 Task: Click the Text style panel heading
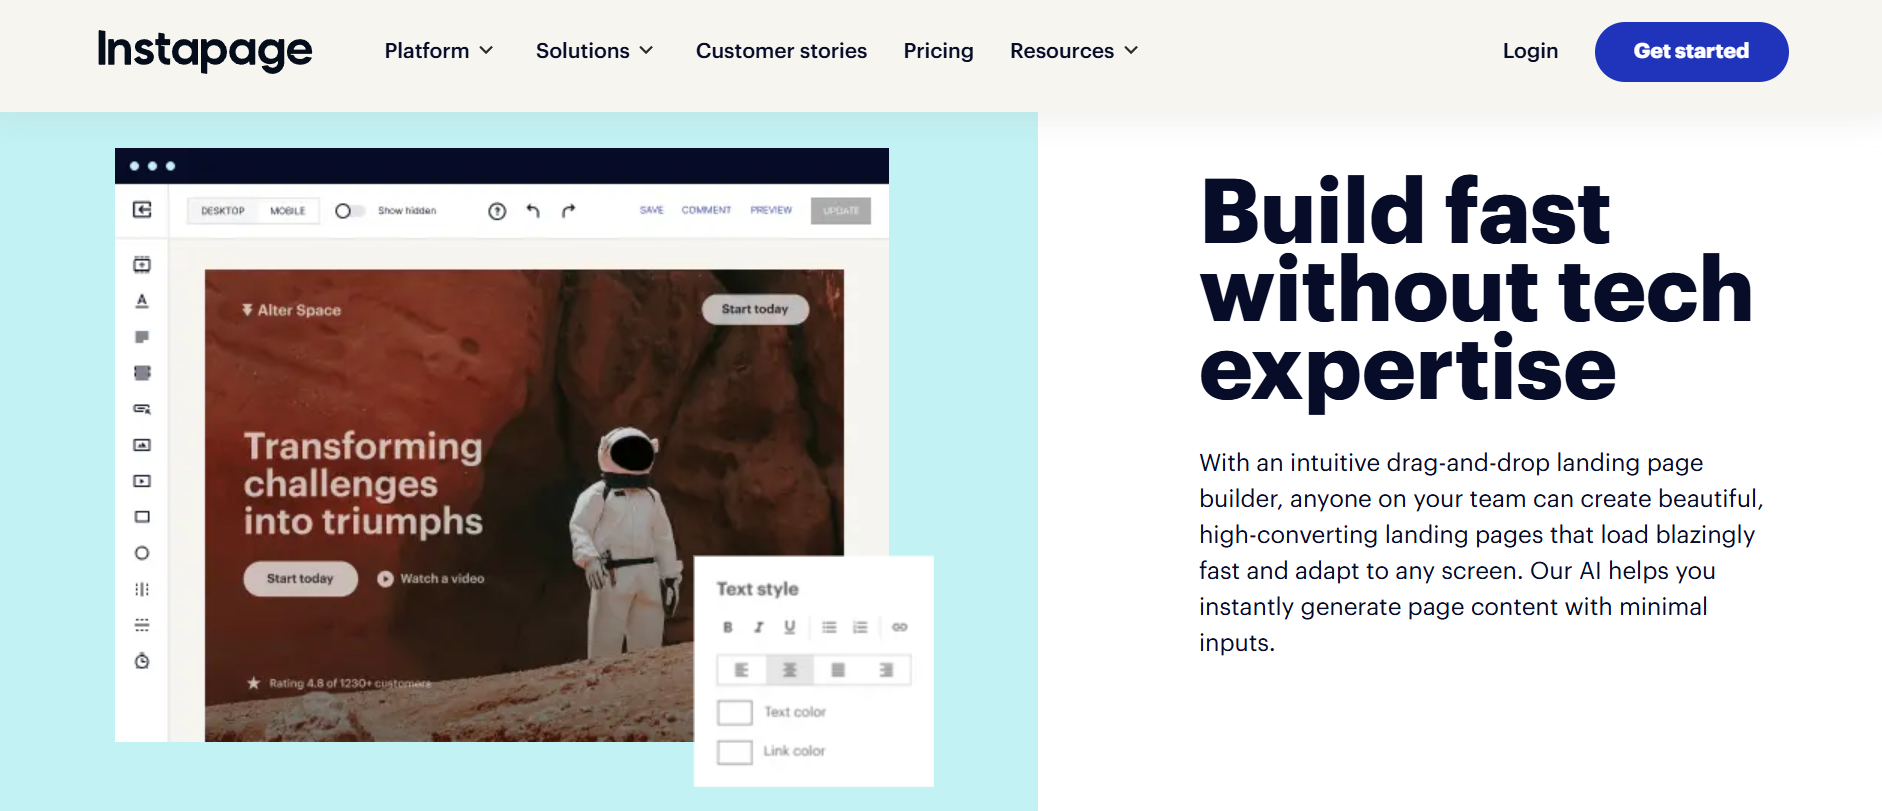[757, 589]
